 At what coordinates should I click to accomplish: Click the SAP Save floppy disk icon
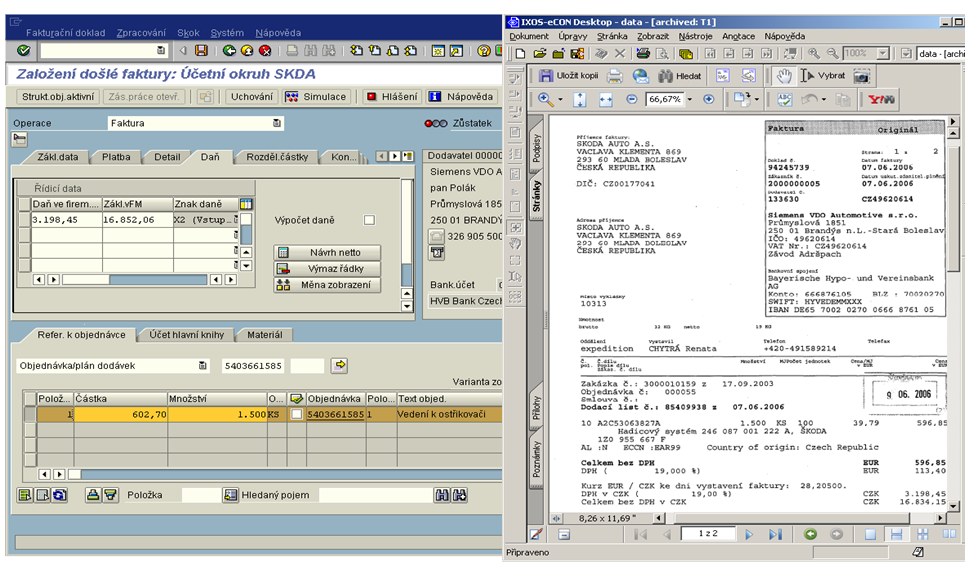[201, 50]
